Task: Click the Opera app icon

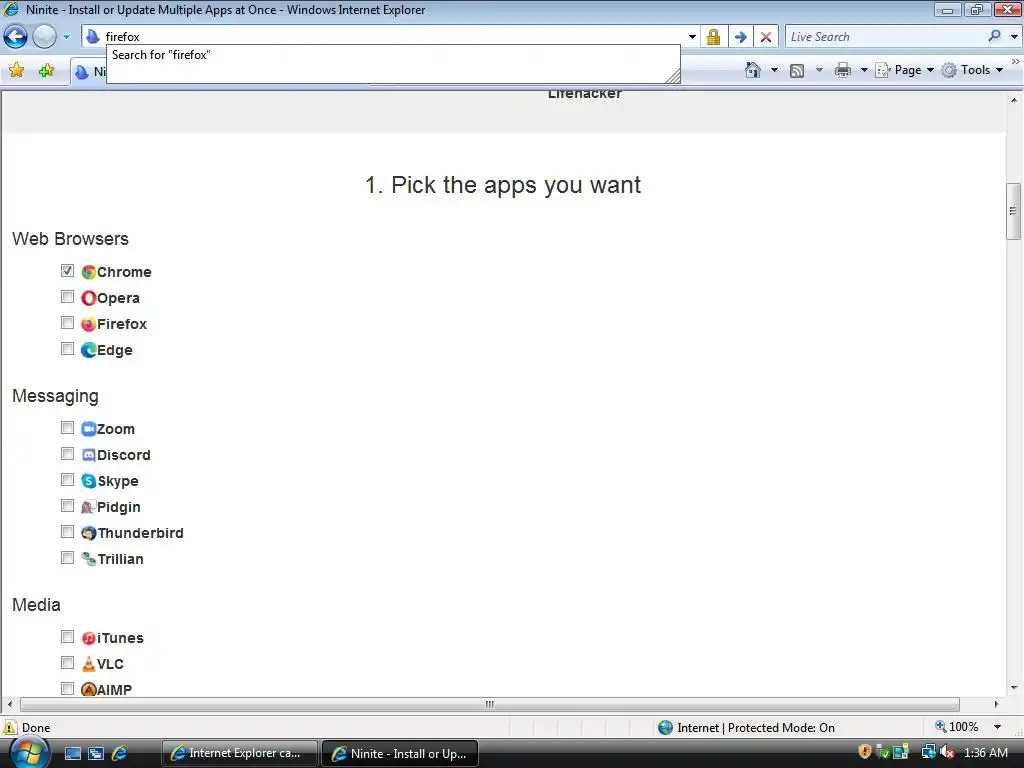Action: tap(89, 298)
